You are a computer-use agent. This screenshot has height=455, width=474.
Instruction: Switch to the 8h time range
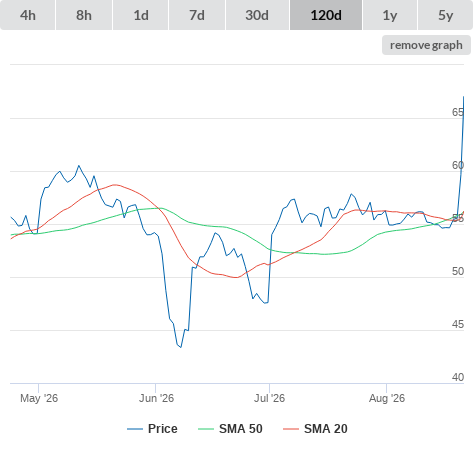[x=84, y=15]
